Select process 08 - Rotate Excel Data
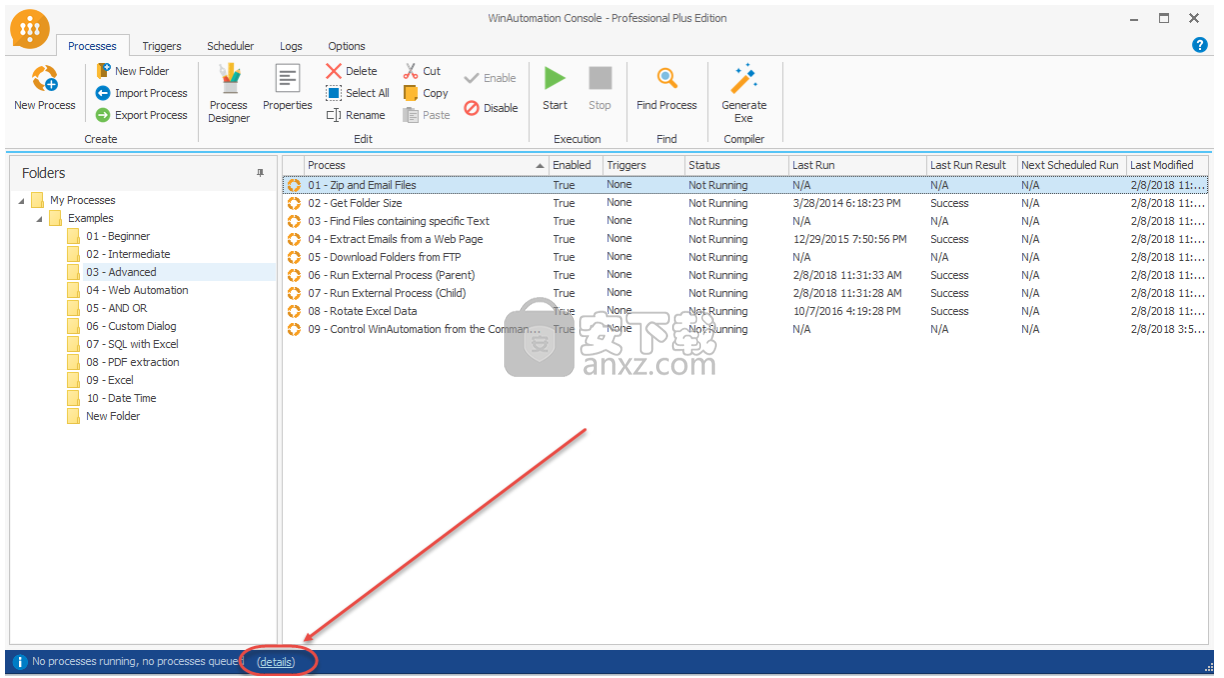 745,311
